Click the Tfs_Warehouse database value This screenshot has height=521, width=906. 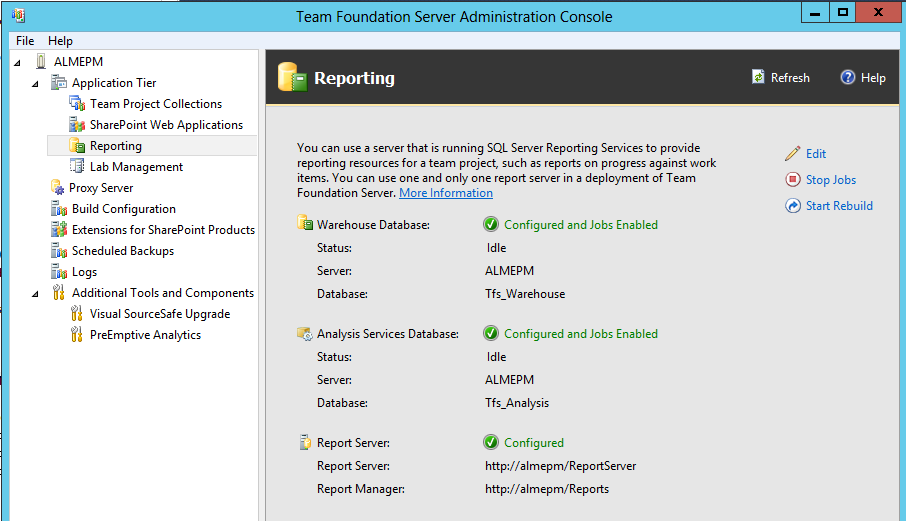tap(525, 294)
